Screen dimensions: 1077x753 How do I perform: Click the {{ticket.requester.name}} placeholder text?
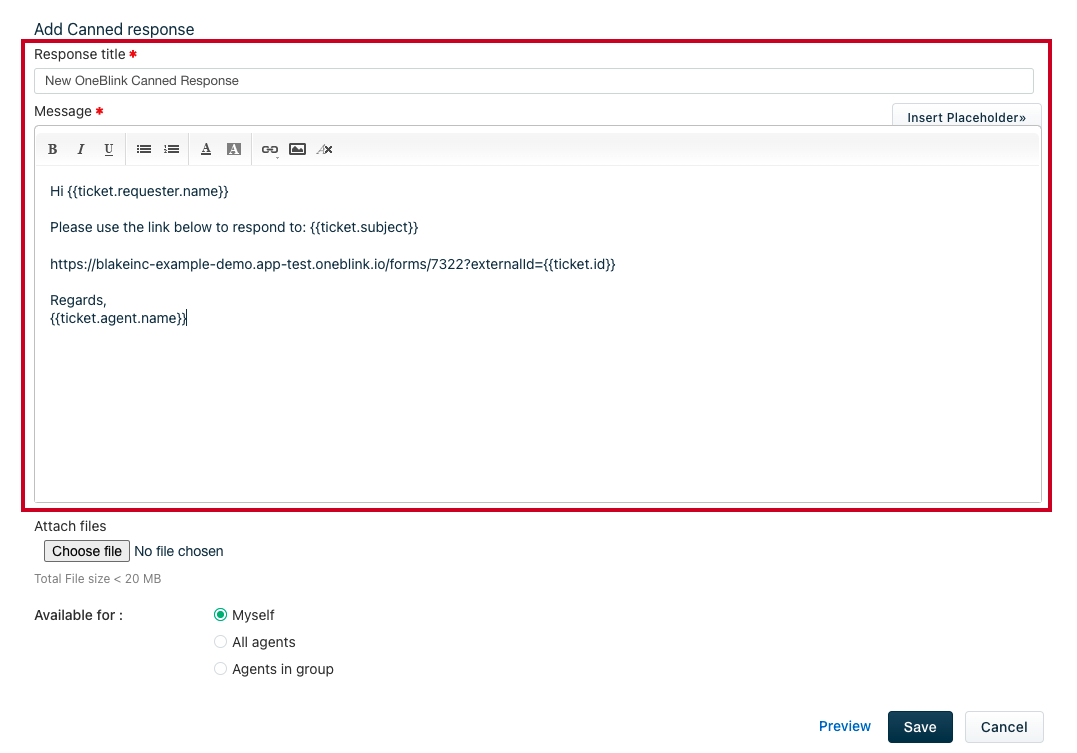tap(148, 191)
